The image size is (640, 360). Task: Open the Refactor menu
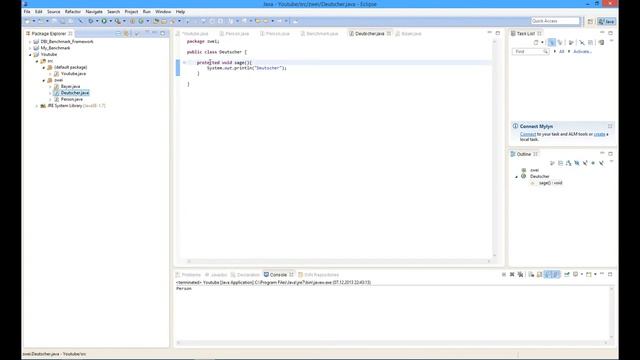pyautogui.click(x=73, y=12)
